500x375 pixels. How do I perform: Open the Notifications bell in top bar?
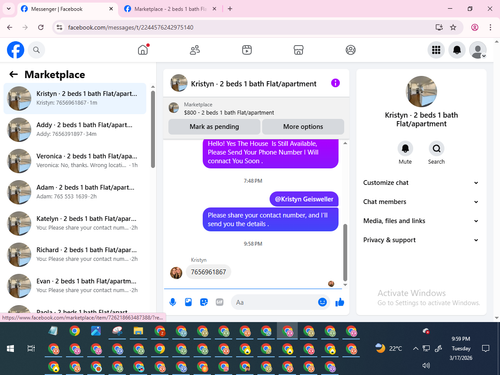click(x=457, y=50)
